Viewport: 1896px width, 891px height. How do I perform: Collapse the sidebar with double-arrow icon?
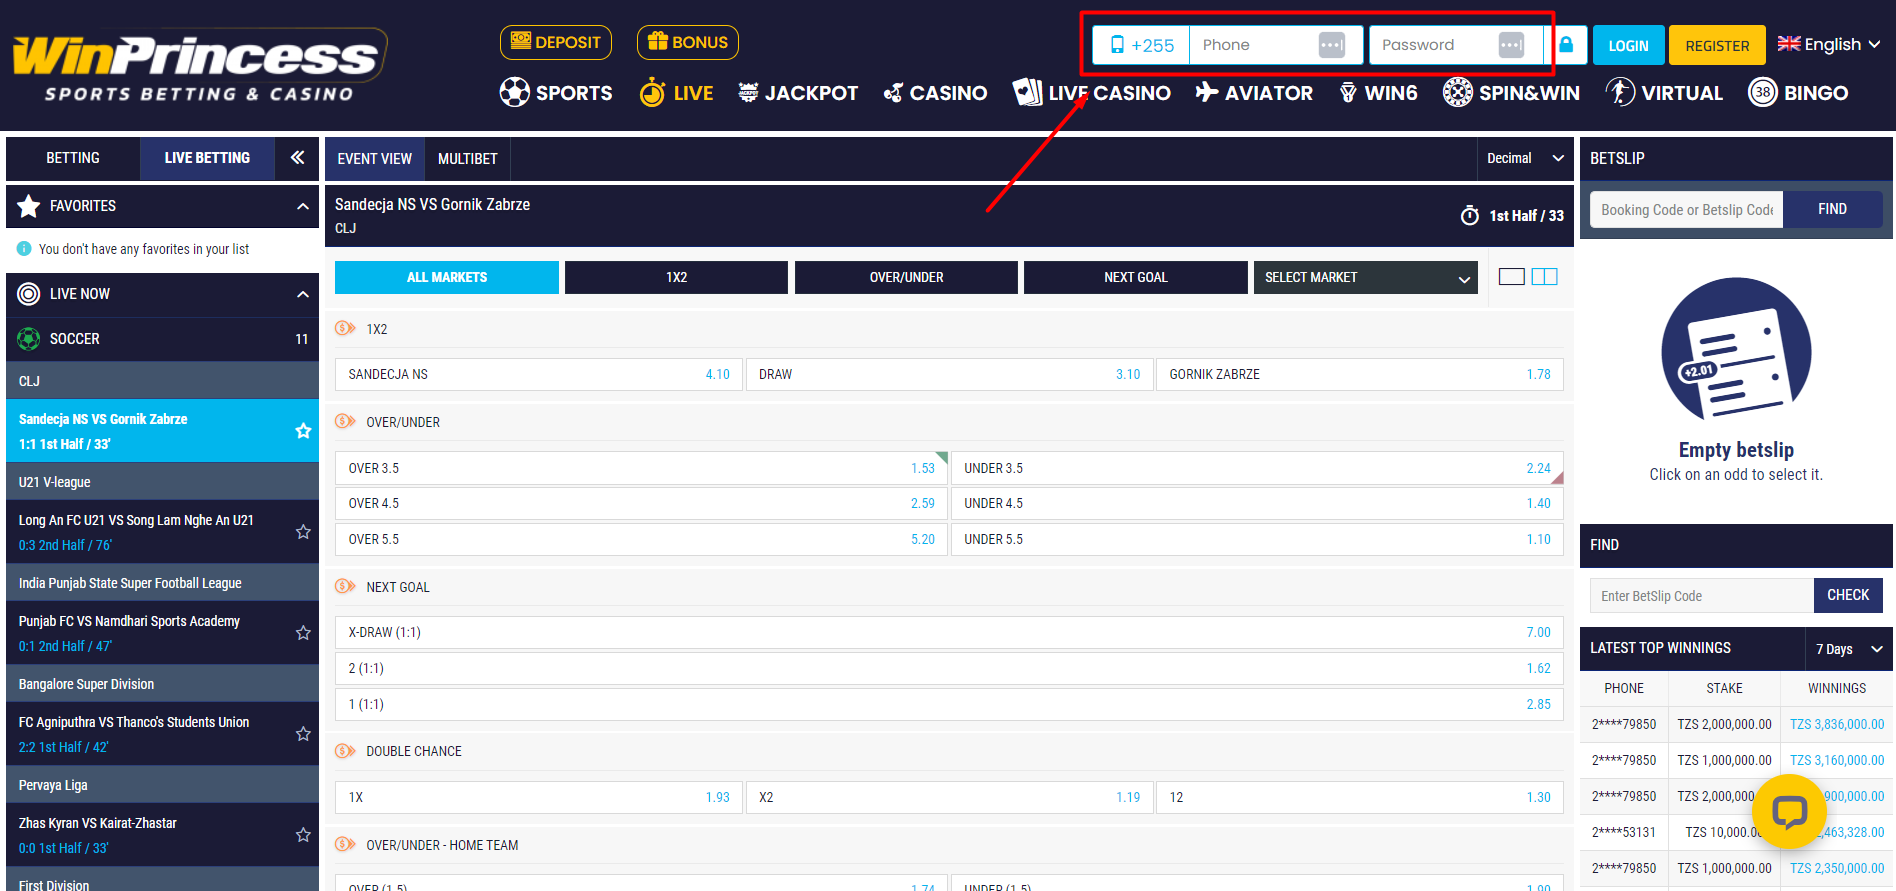(x=297, y=157)
